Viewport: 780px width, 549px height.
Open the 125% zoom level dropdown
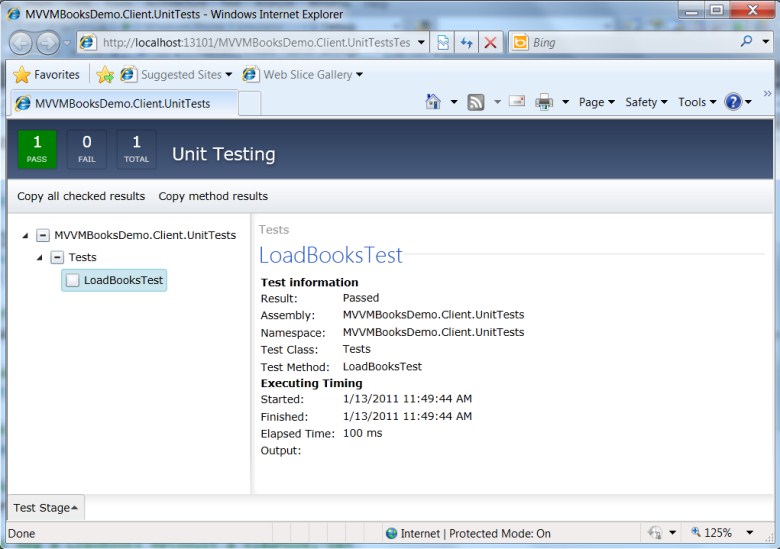[750, 533]
